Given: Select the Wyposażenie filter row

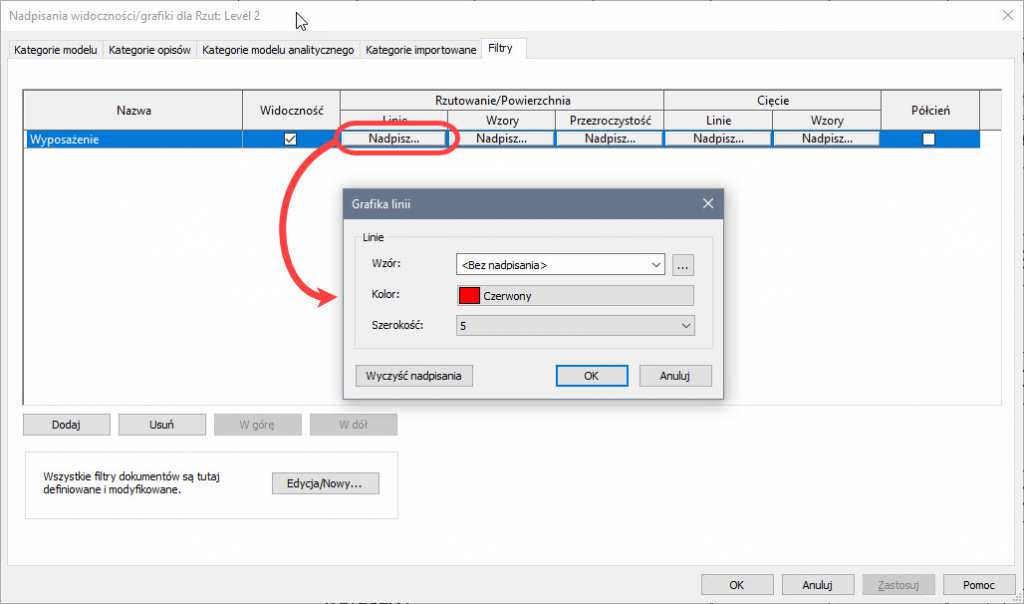Looking at the screenshot, I should (130, 140).
